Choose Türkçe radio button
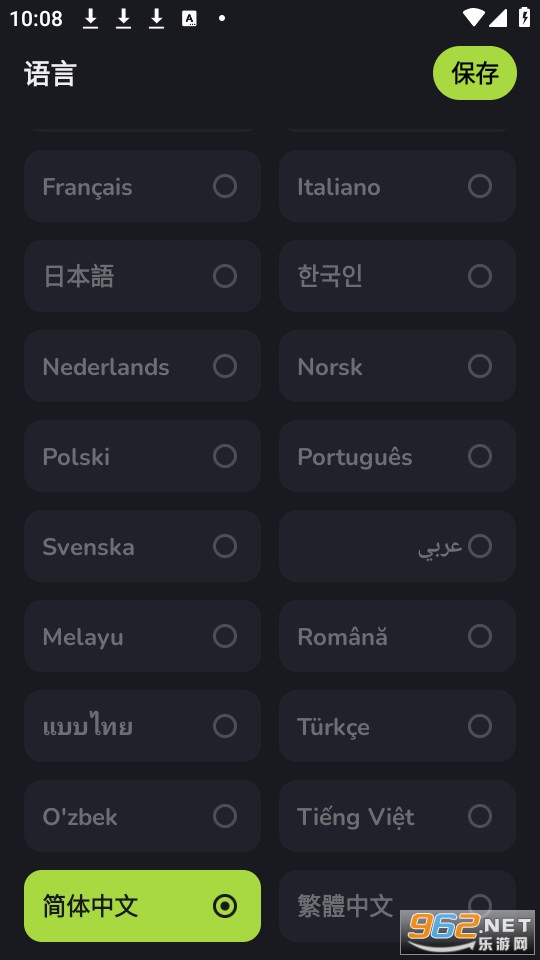This screenshot has width=540, height=960. [x=479, y=726]
